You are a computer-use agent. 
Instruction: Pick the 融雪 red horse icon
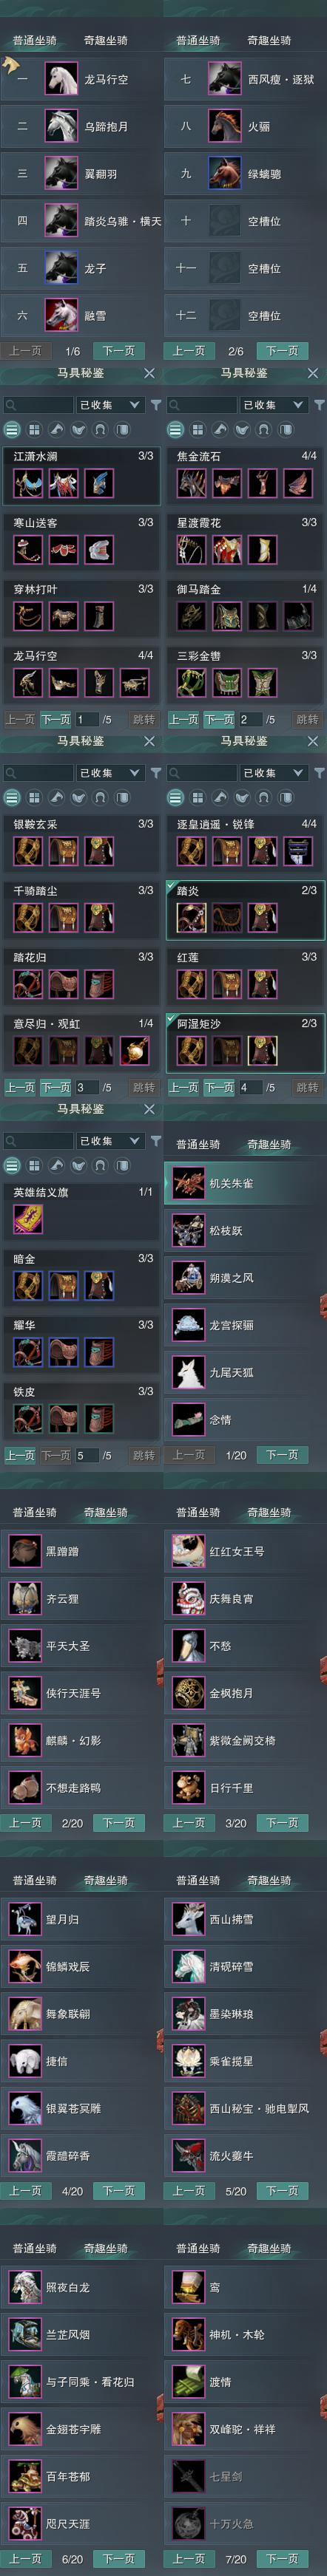click(61, 315)
